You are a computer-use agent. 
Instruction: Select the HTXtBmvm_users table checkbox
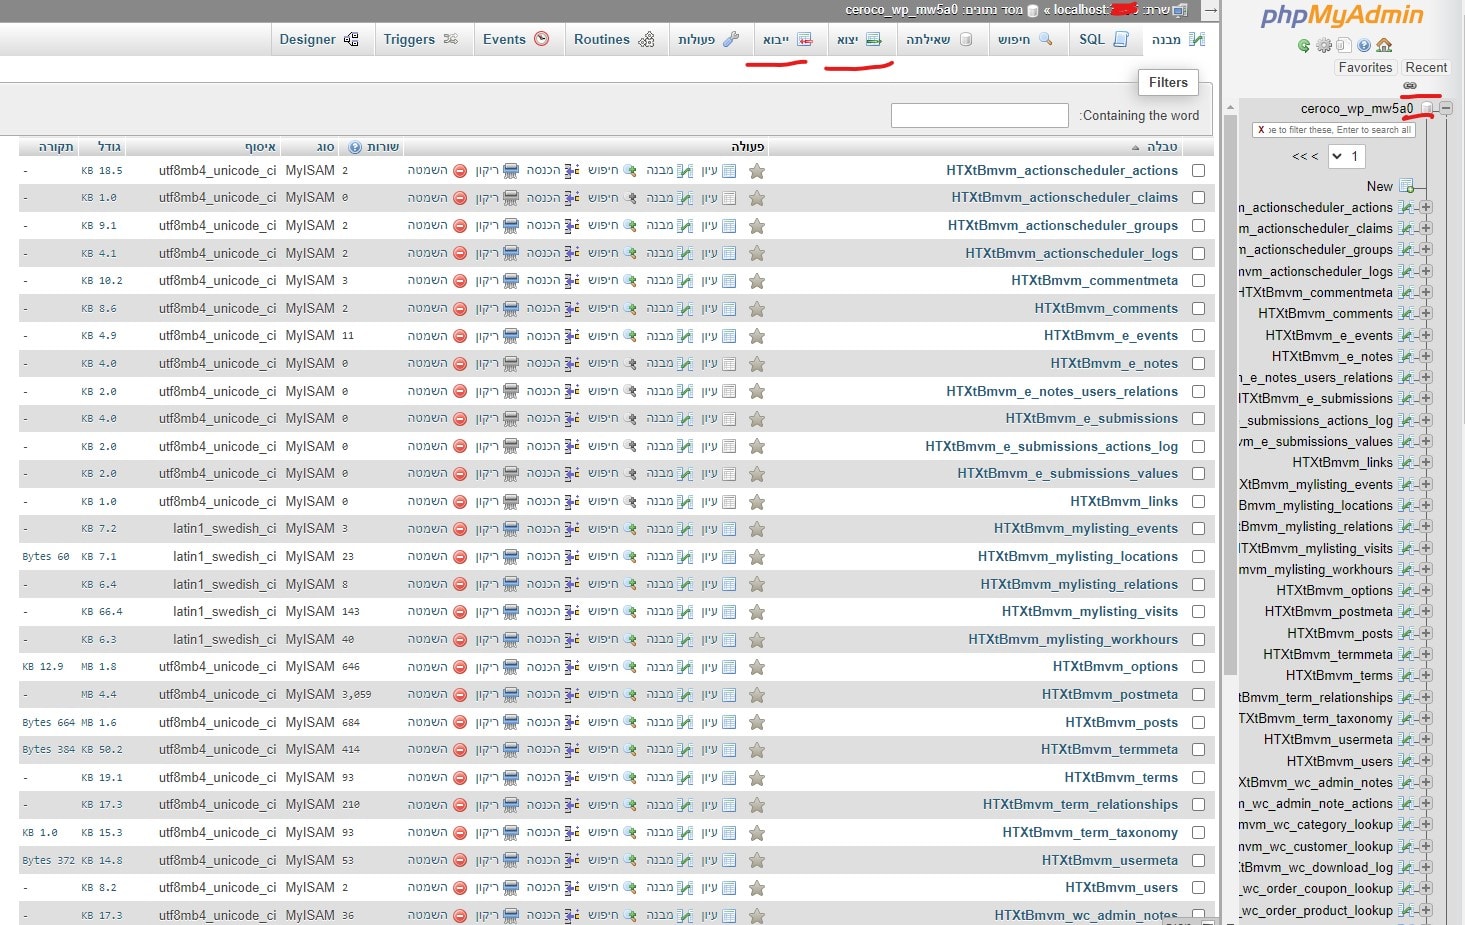1198,888
